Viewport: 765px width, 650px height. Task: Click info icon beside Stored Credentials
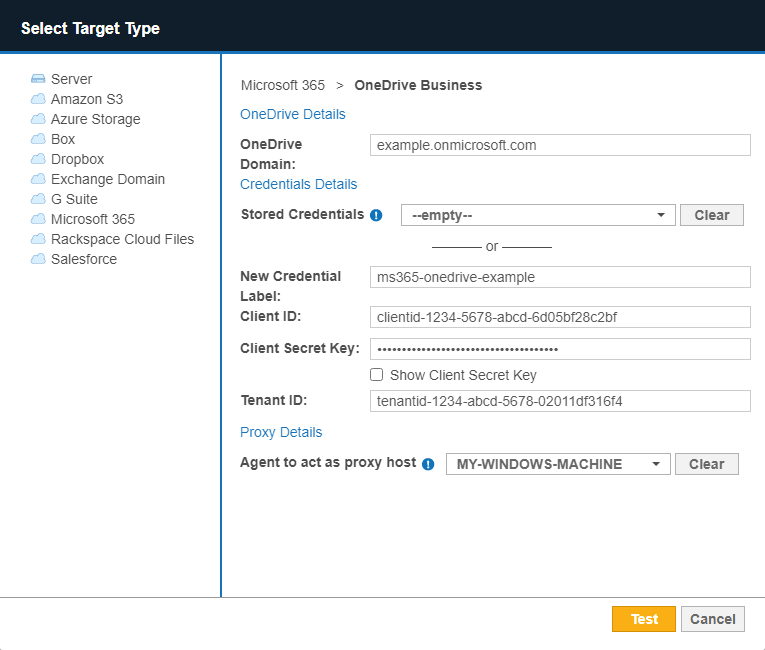(x=376, y=215)
